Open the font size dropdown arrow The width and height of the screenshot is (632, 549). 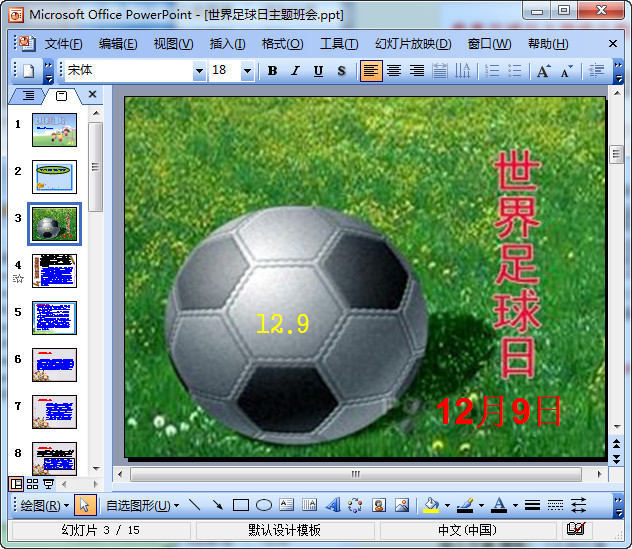point(247,71)
